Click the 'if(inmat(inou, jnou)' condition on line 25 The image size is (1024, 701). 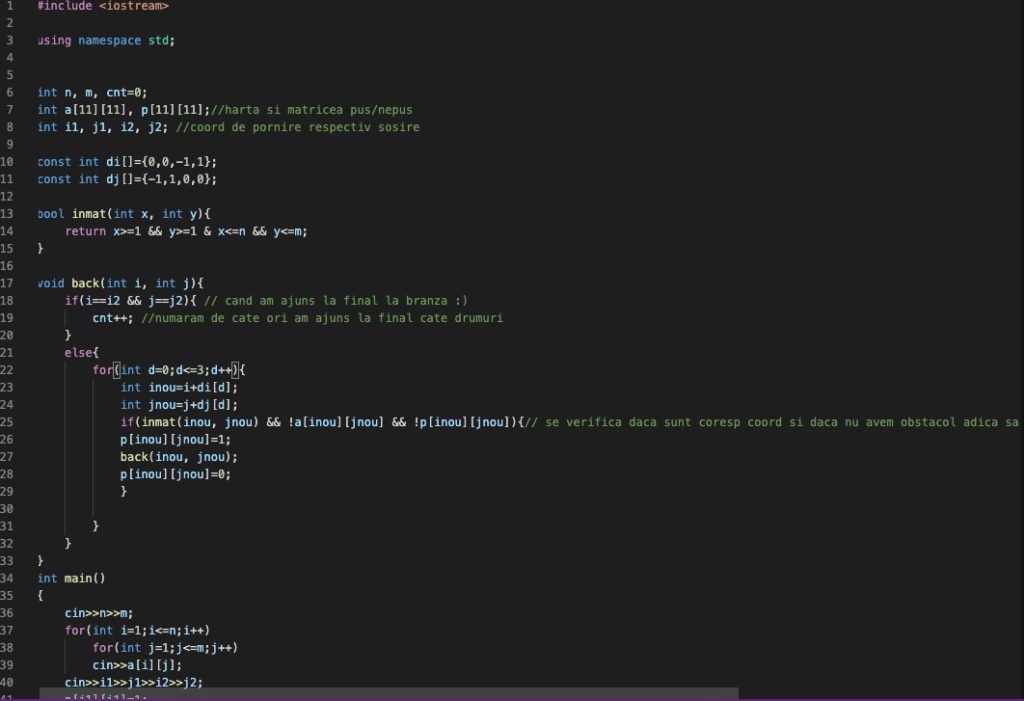click(x=189, y=422)
